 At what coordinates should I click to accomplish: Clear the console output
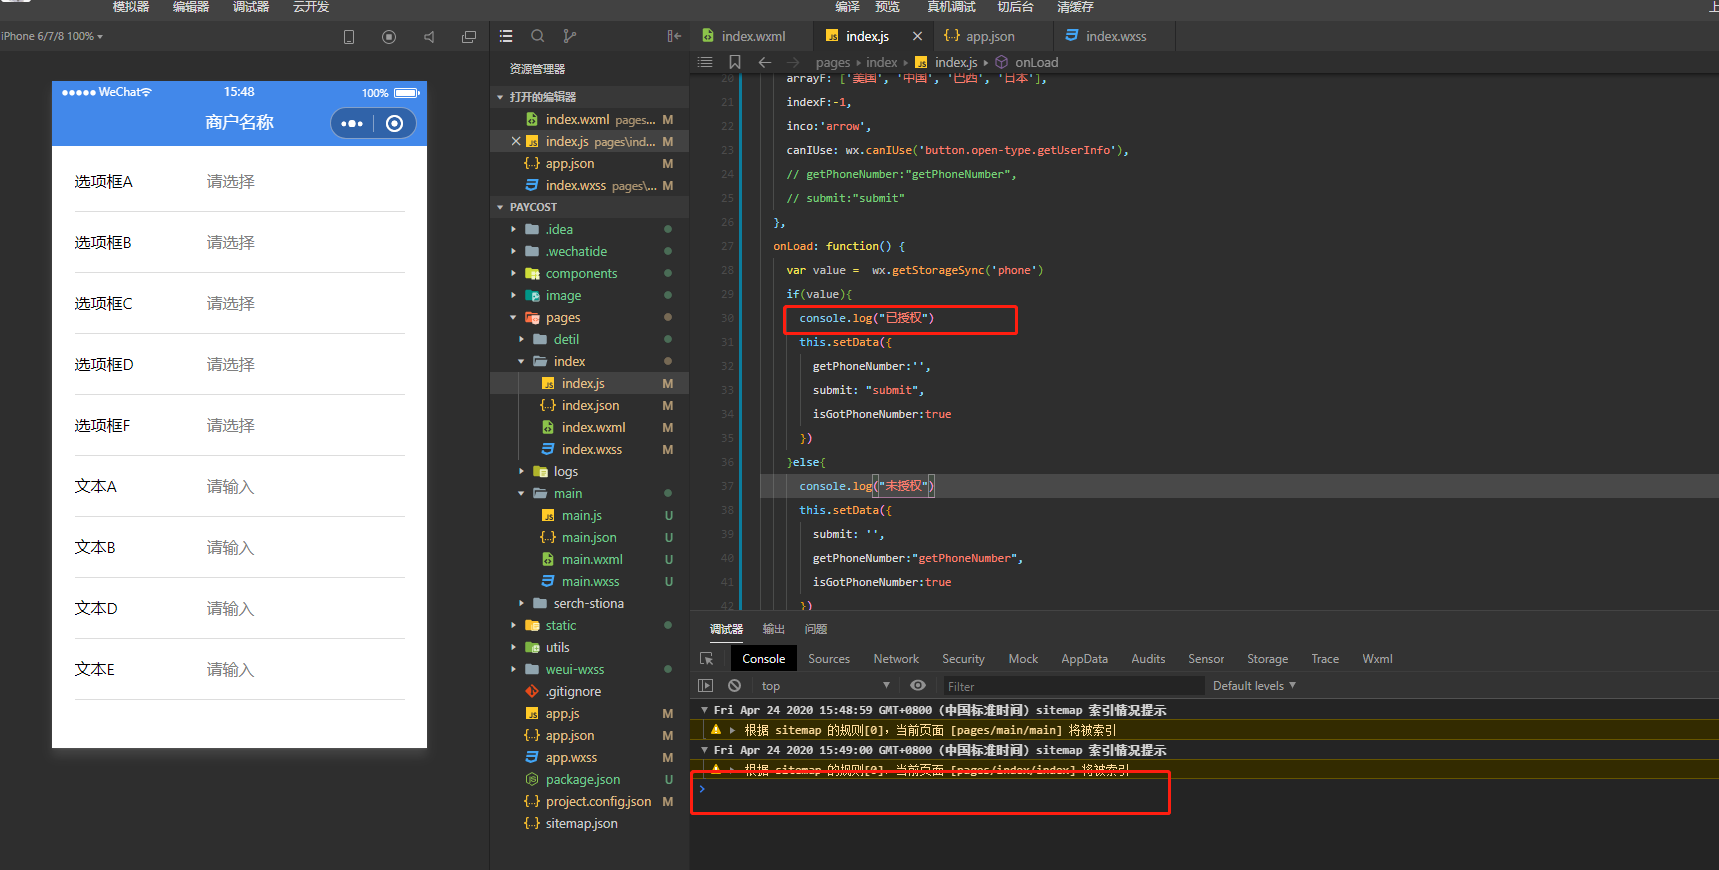pyautogui.click(x=735, y=686)
